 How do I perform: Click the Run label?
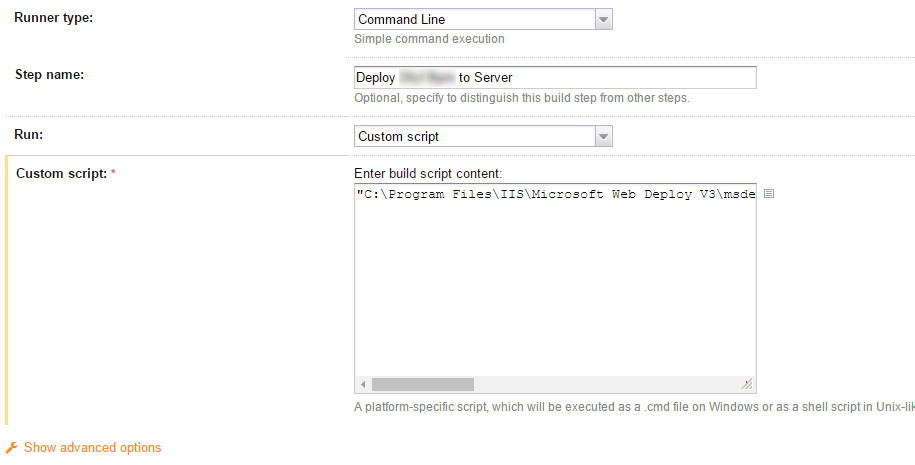click(x=29, y=134)
